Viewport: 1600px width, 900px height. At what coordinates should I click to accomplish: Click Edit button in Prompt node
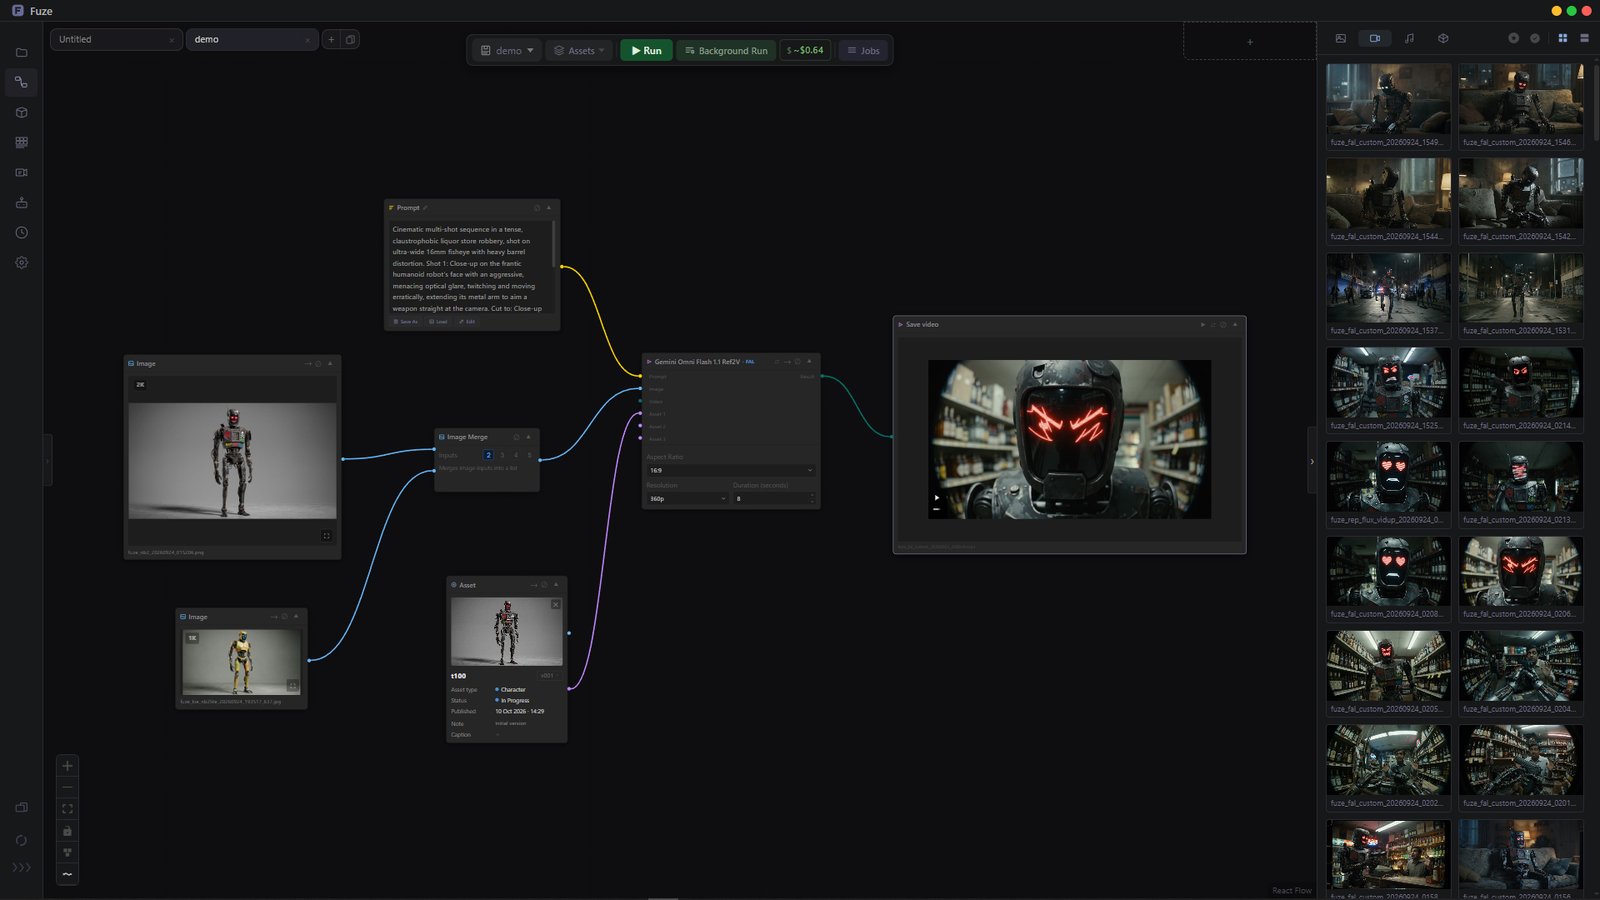click(467, 322)
